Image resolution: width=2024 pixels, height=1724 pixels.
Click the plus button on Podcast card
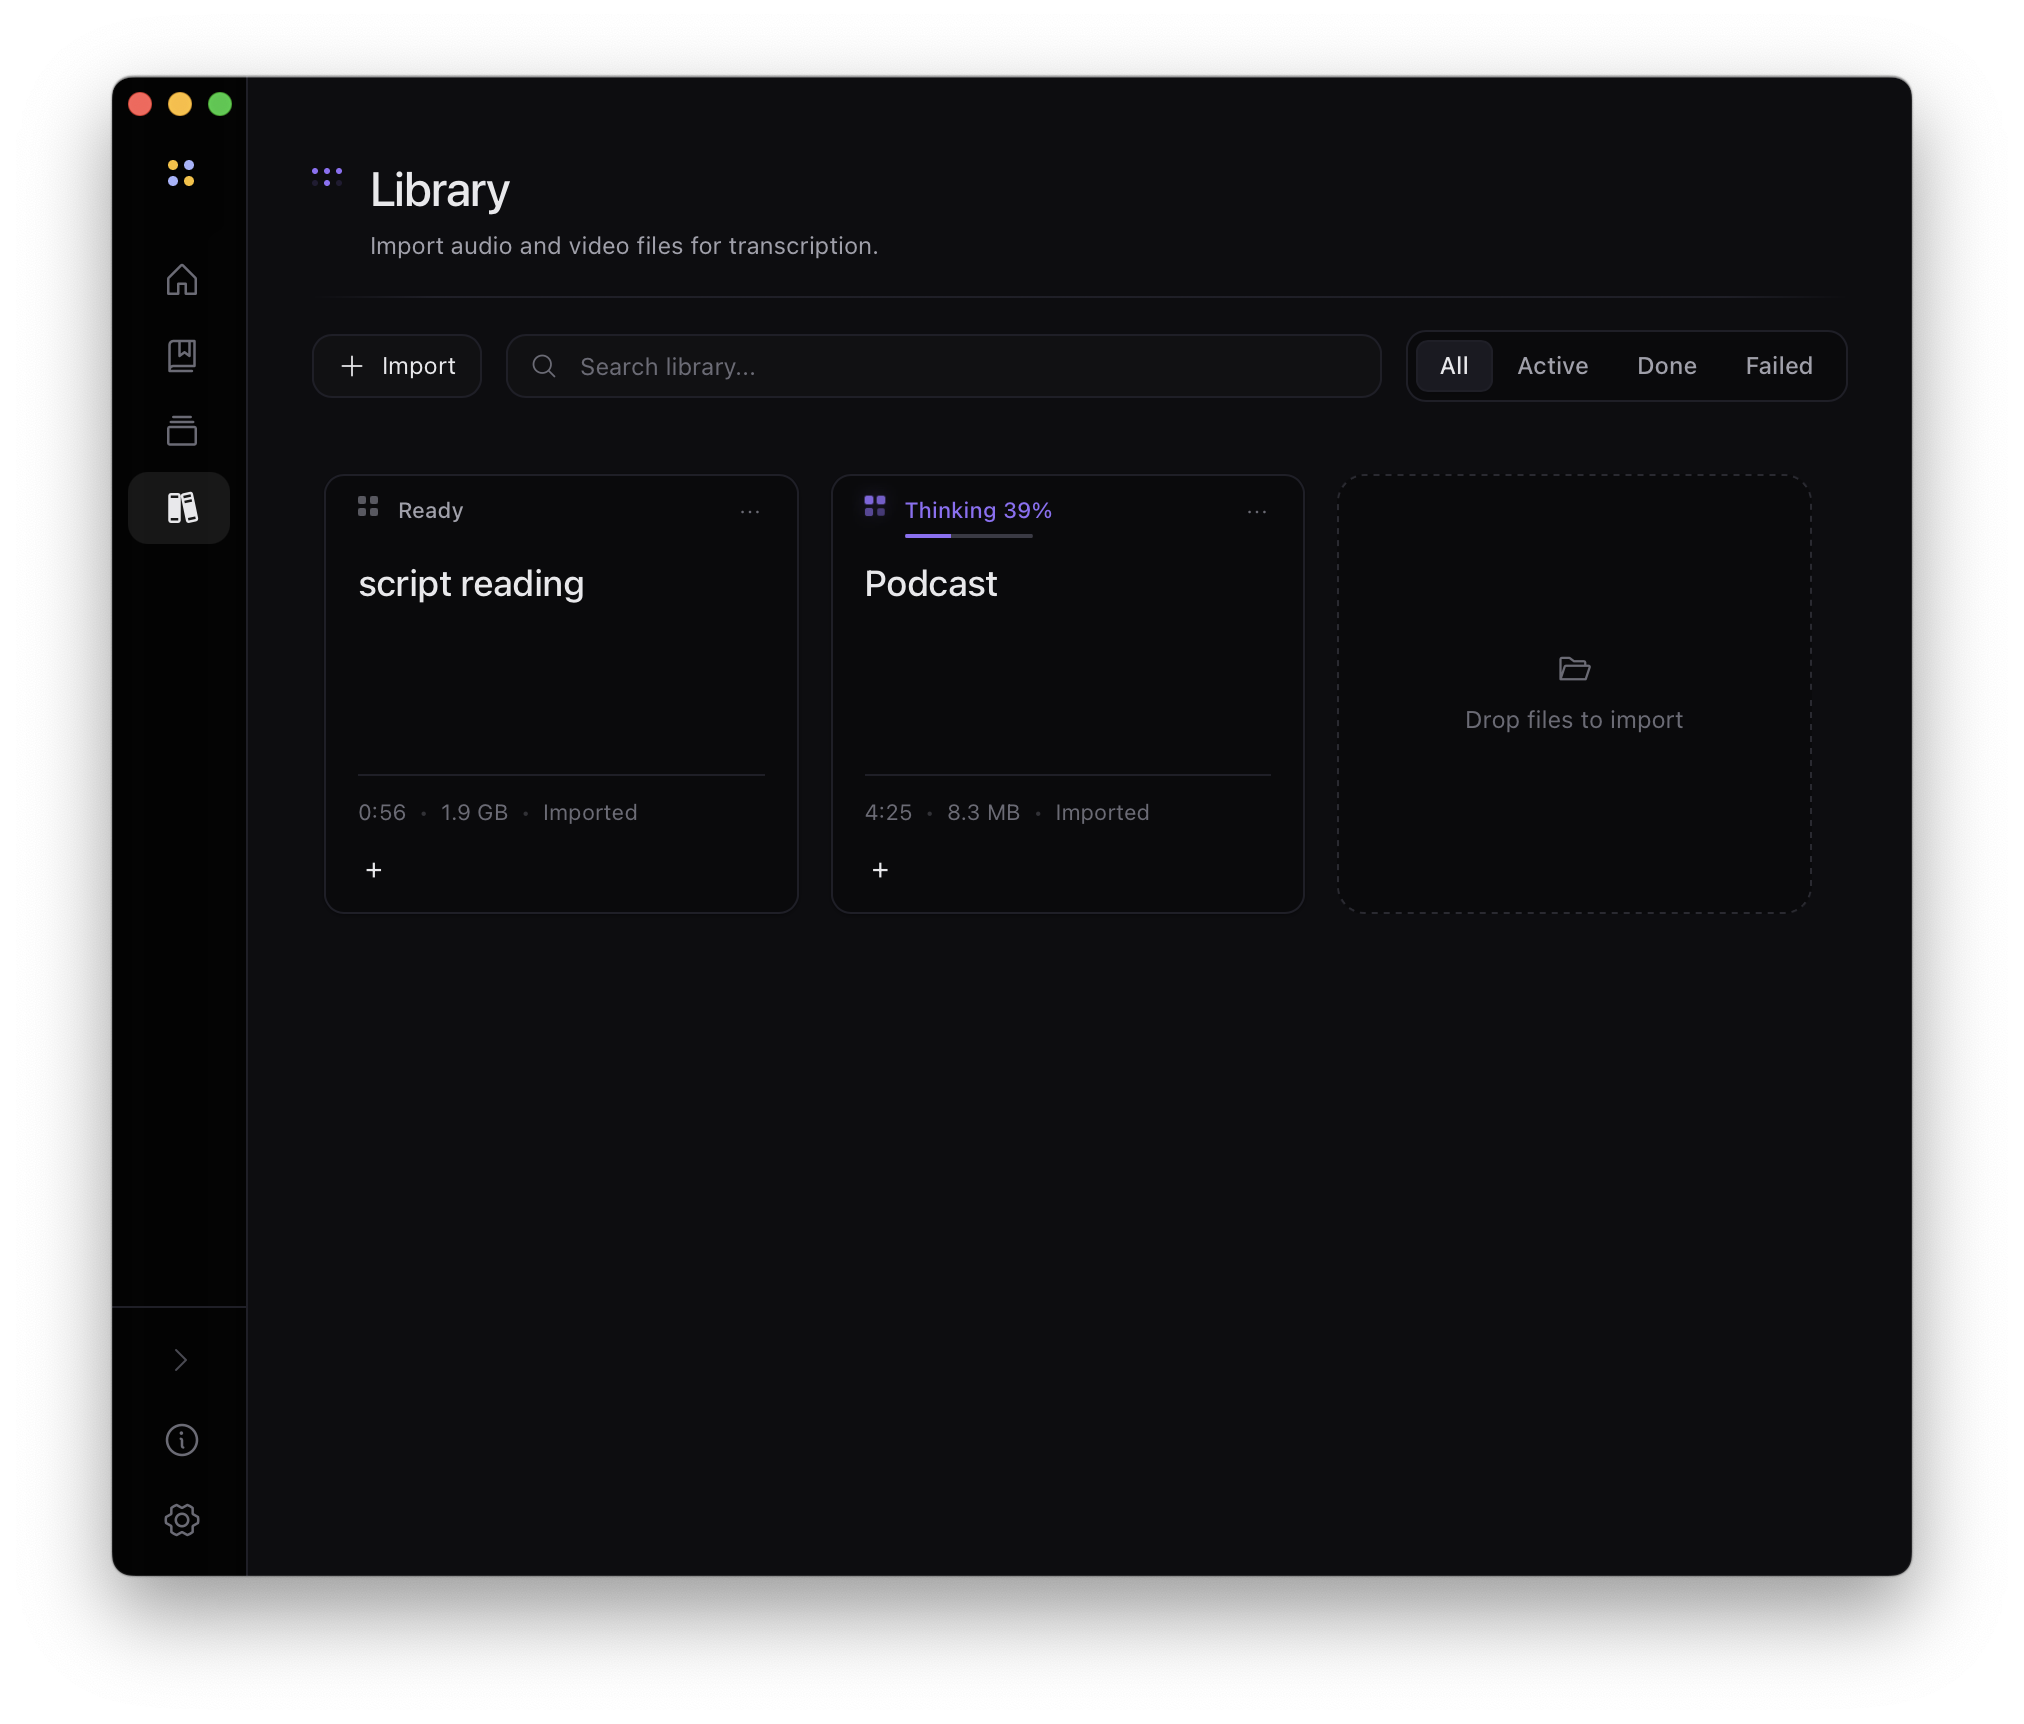point(880,870)
